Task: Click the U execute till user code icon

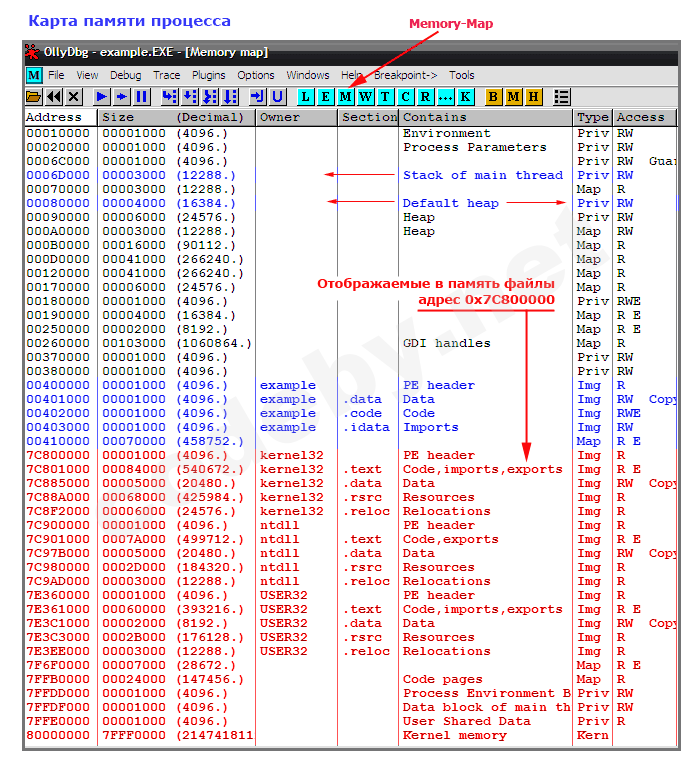Action: click(277, 97)
